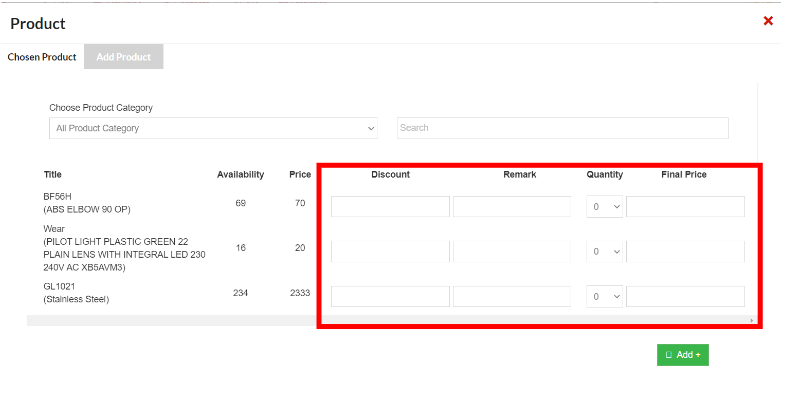This screenshot has width=786, height=400.
Task: Click Remark field for GL1021
Action: (511, 297)
